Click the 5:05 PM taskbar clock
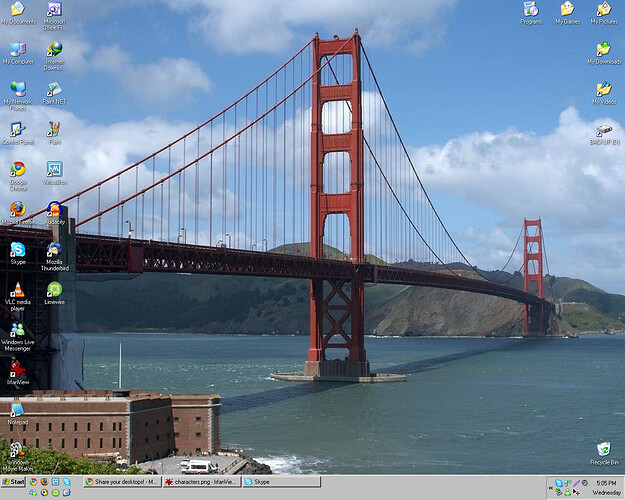This screenshot has width=625, height=500. click(x=606, y=482)
